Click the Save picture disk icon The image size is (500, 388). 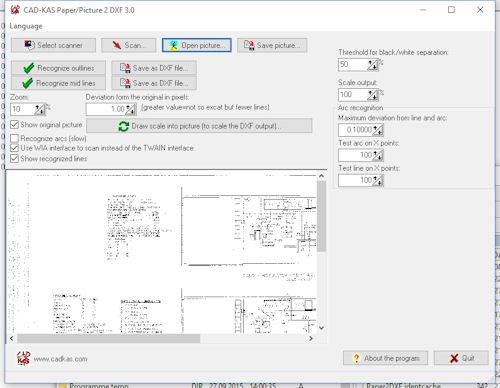249,45
